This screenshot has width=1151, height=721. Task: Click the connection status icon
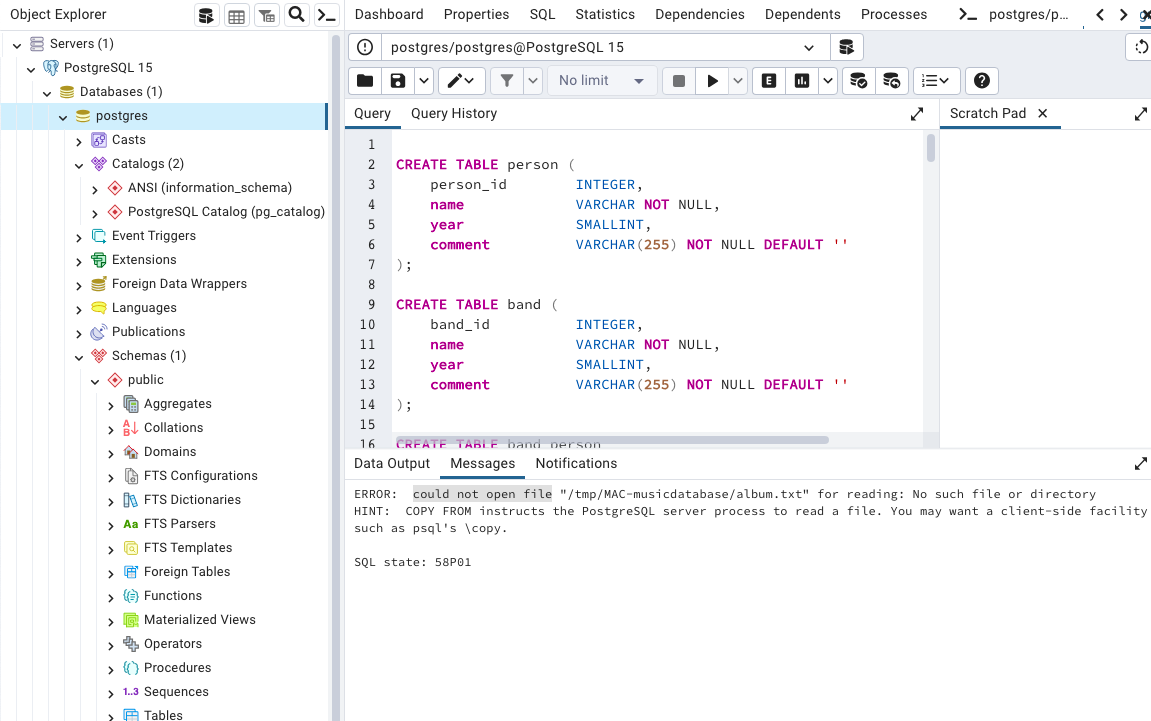(x=365, y=47)
